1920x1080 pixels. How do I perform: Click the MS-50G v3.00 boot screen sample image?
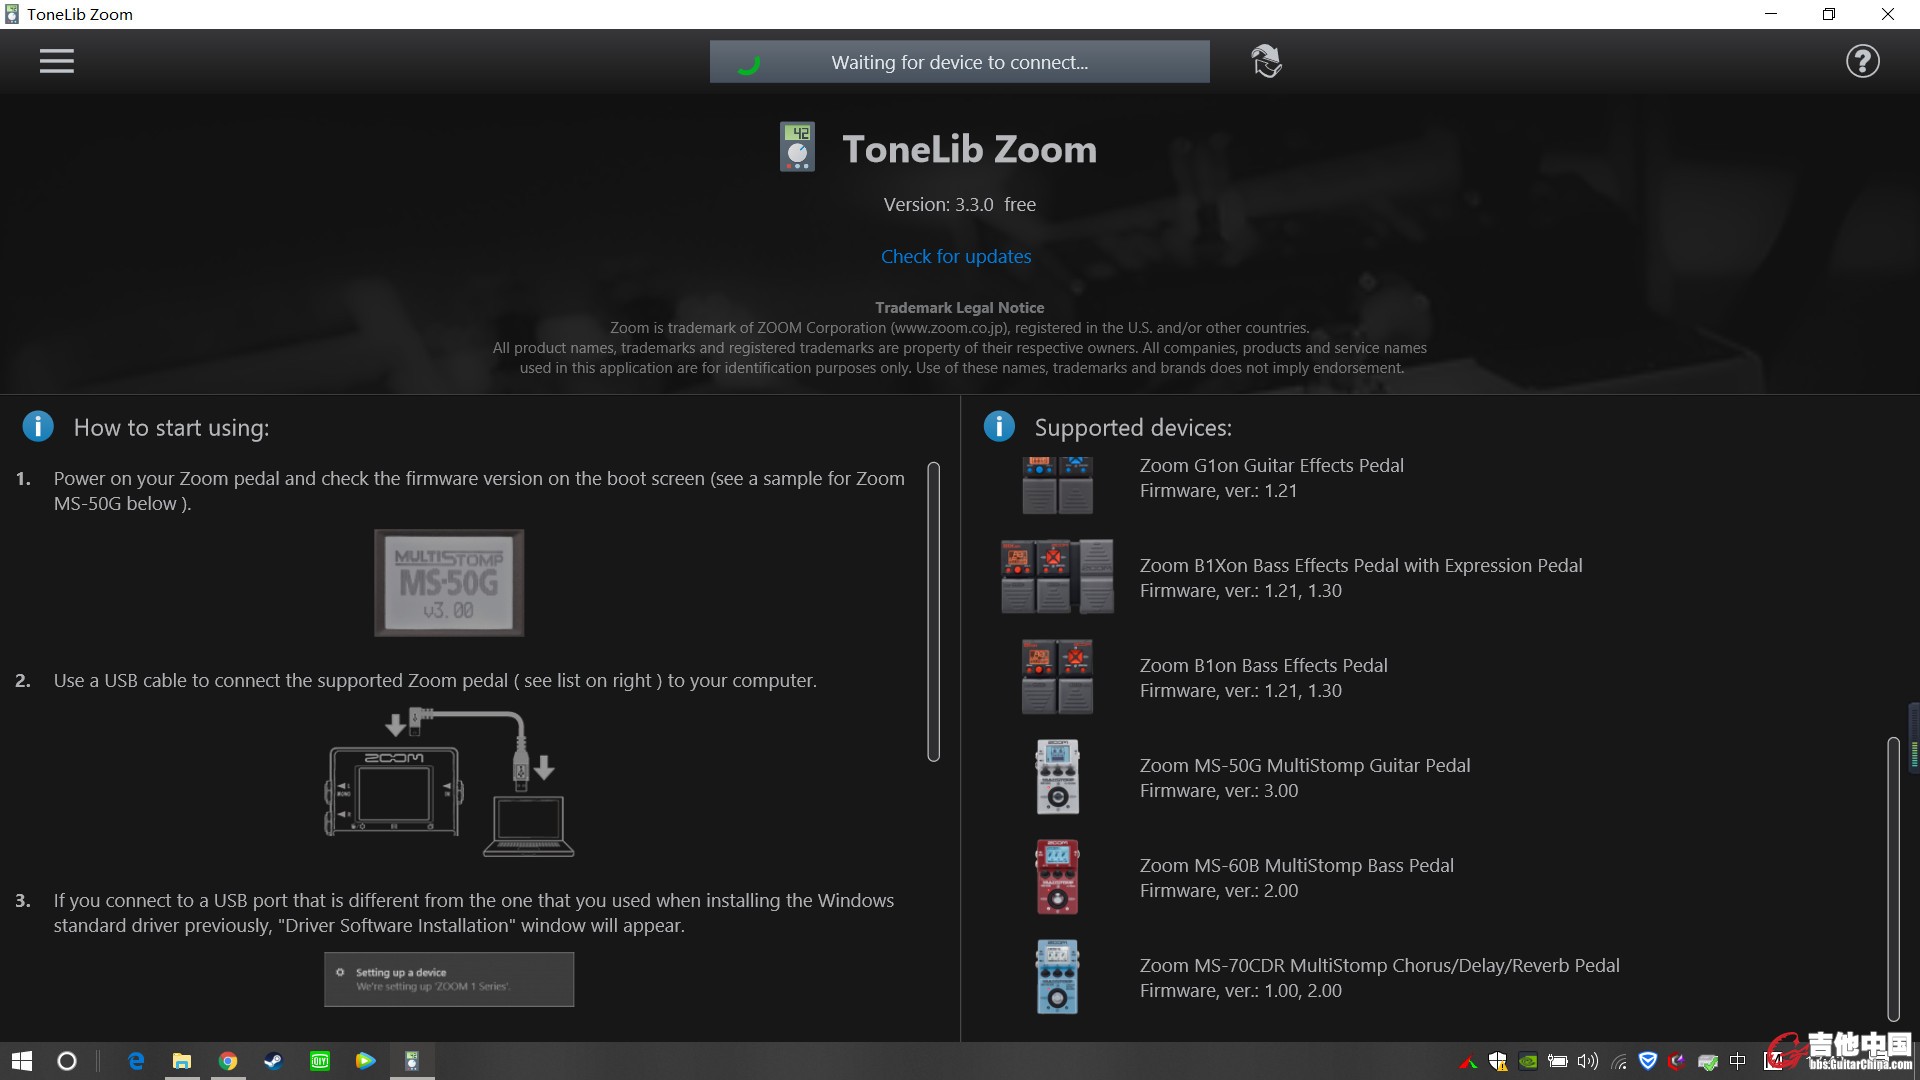(449, 583)
